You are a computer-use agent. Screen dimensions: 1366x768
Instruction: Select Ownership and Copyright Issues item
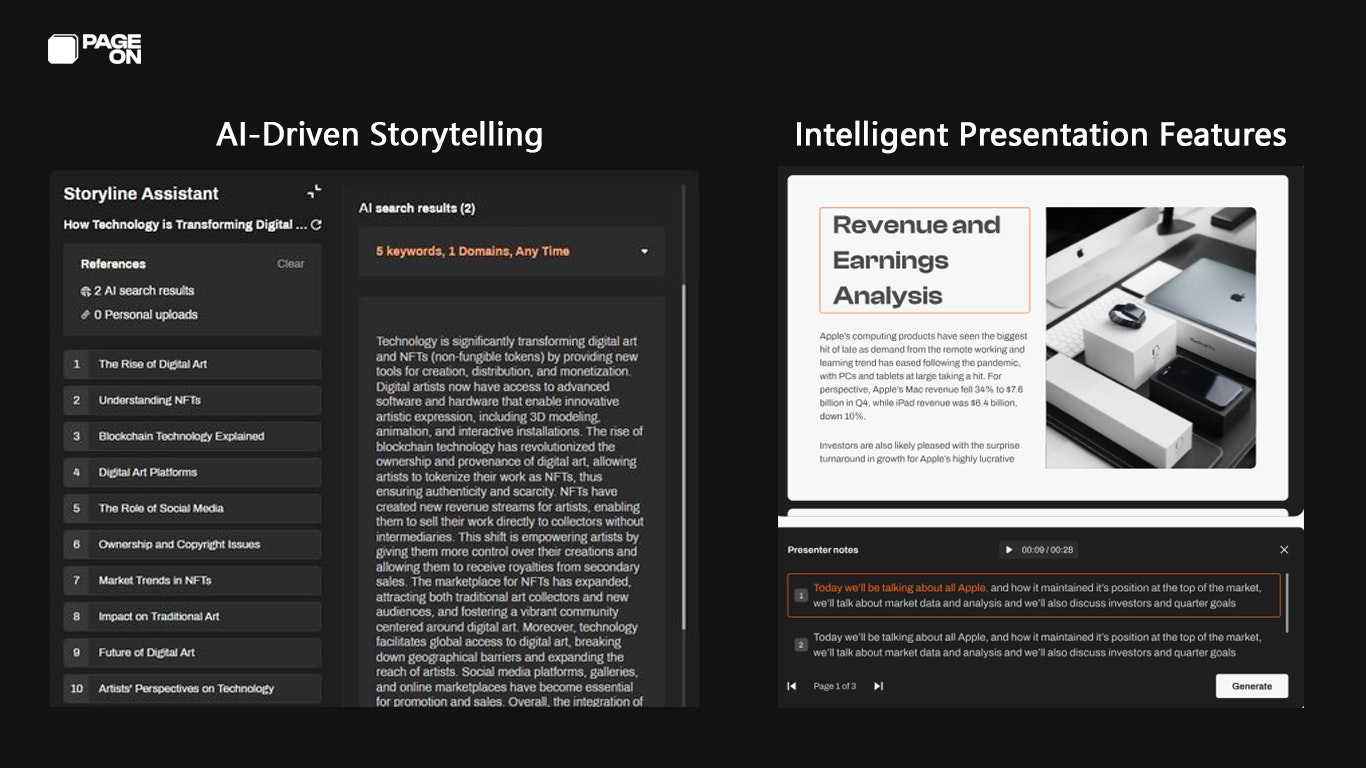(192, 544)
